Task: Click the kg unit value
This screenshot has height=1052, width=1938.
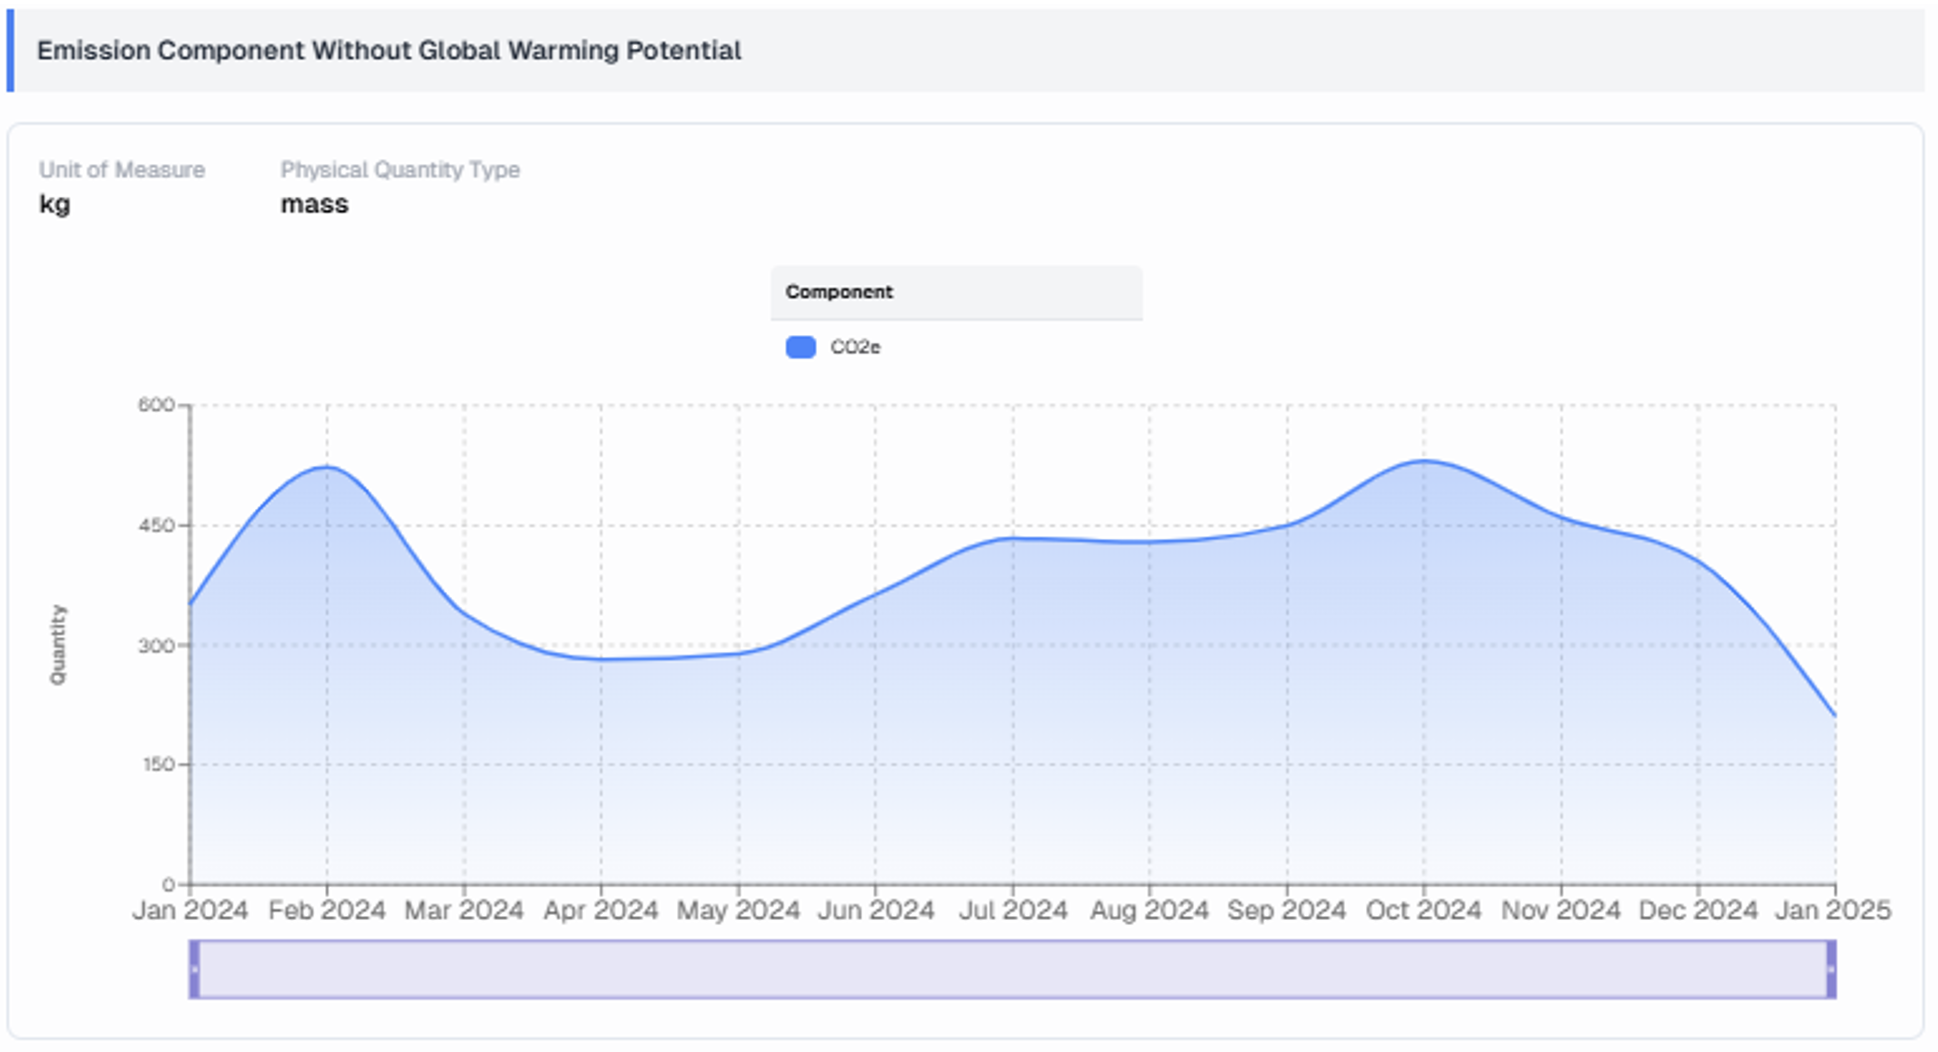Action: point(54,204)
